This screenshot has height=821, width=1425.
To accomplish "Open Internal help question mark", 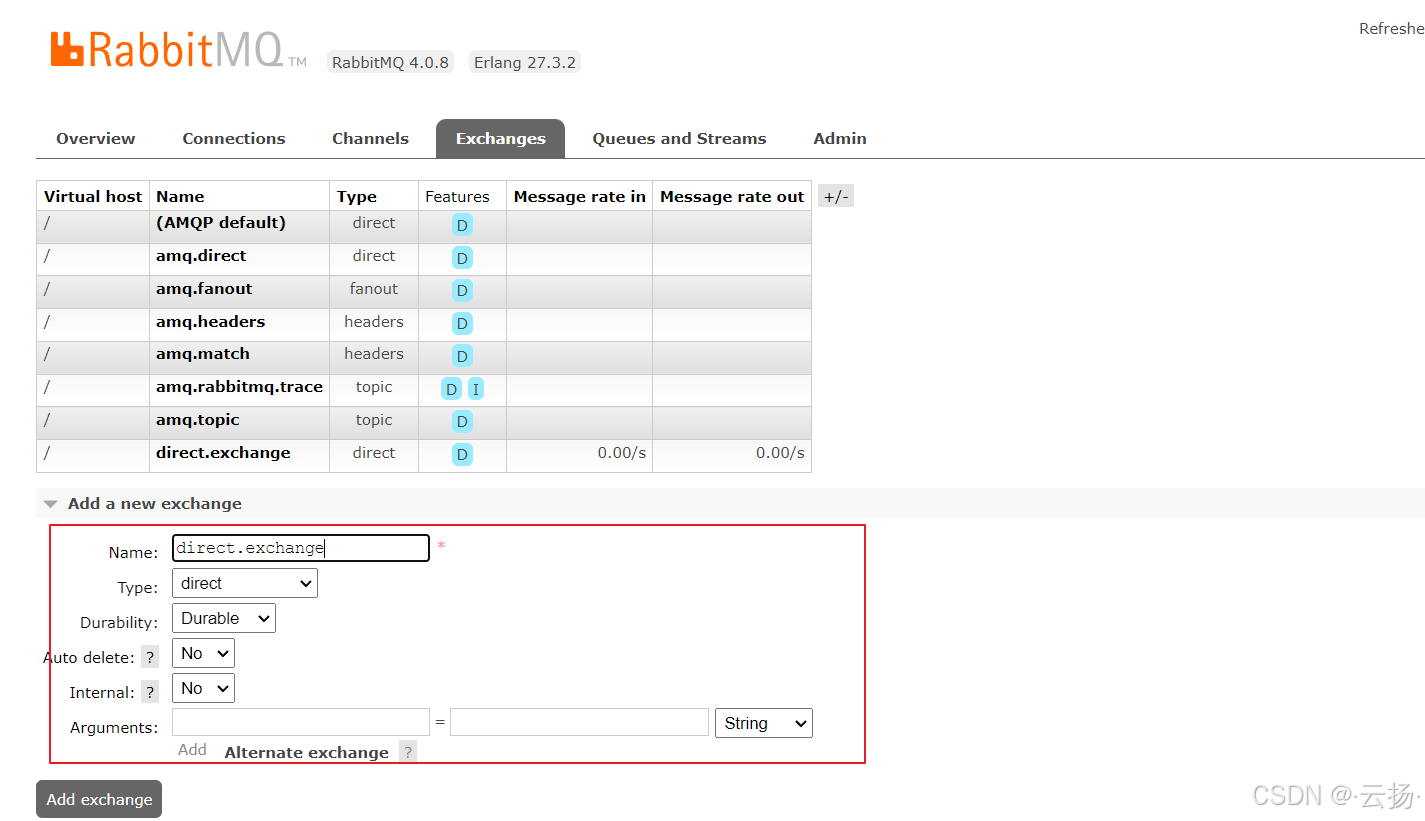I will (x=150, y=692).
